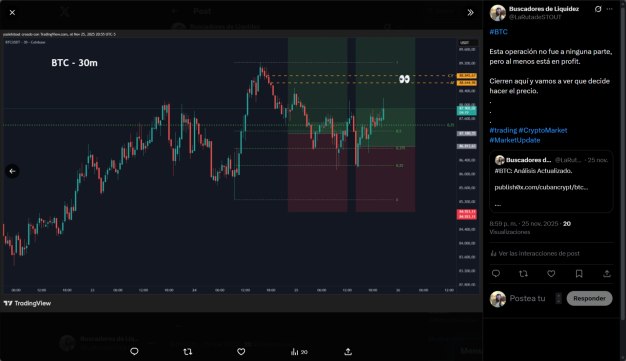Image resolution: width=626 pixels, height=361 pixels.
Task: Open the #BTC hashtag
Action: tap(499, 32)
